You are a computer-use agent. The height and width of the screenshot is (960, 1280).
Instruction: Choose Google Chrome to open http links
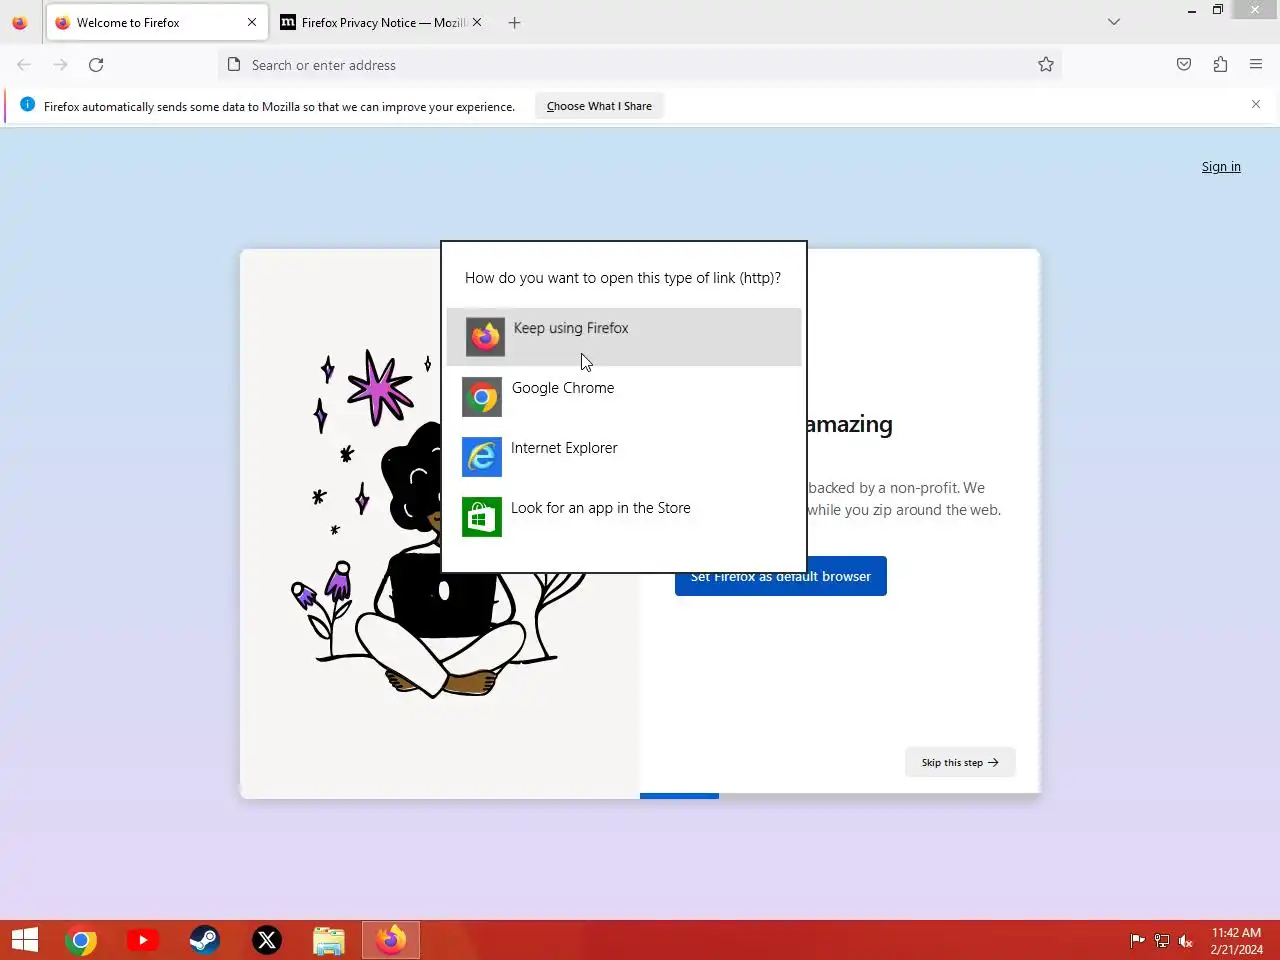[624, 397]
